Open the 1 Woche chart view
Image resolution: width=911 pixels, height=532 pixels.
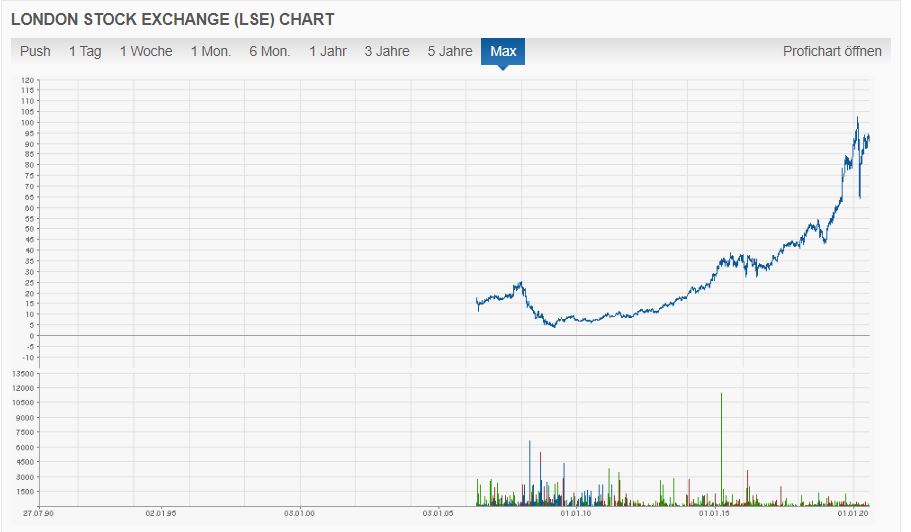coord(146,51)
